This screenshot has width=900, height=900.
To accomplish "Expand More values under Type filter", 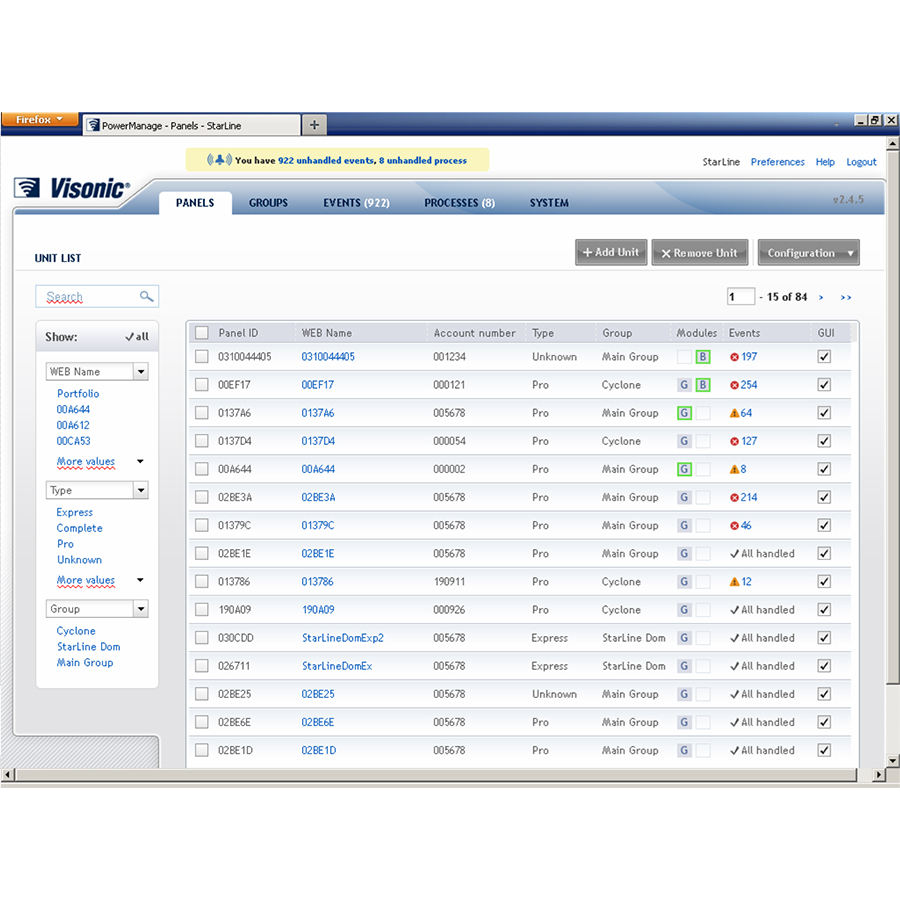I will click(86, 580).
